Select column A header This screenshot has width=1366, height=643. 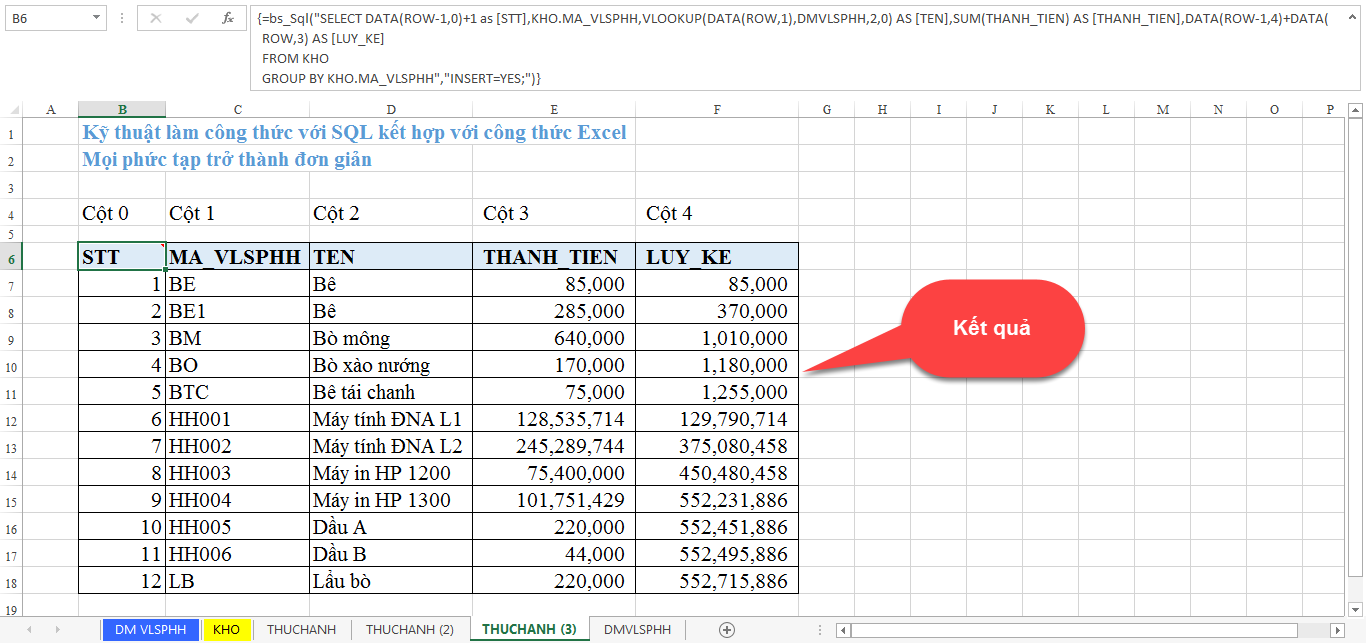[x=50, y=109]
